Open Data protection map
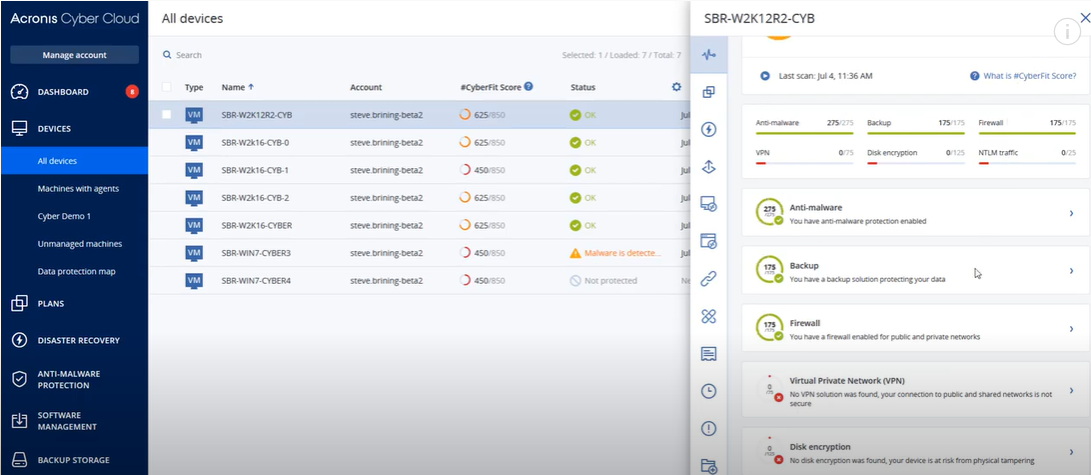This screenshot has height=475, width=1091. [77, 272]
